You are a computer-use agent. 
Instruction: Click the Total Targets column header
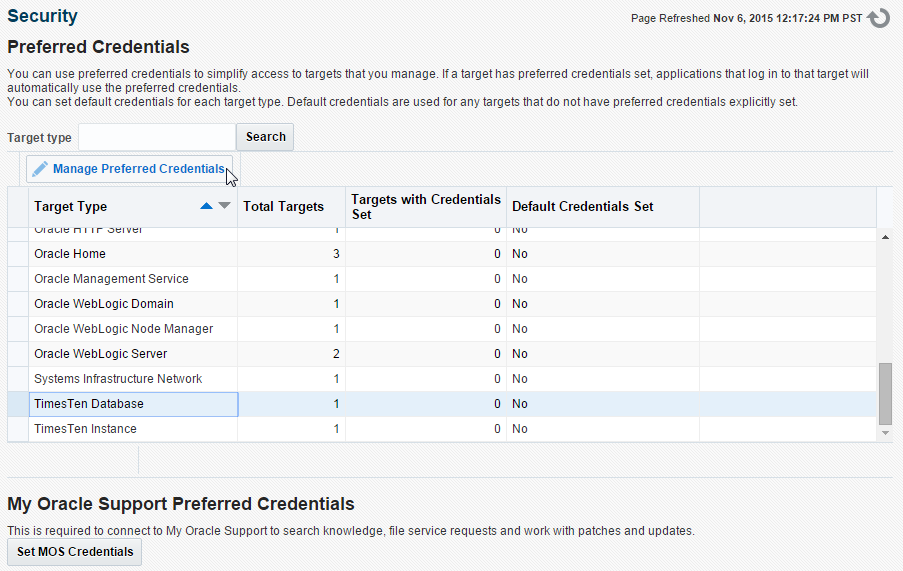284,207
